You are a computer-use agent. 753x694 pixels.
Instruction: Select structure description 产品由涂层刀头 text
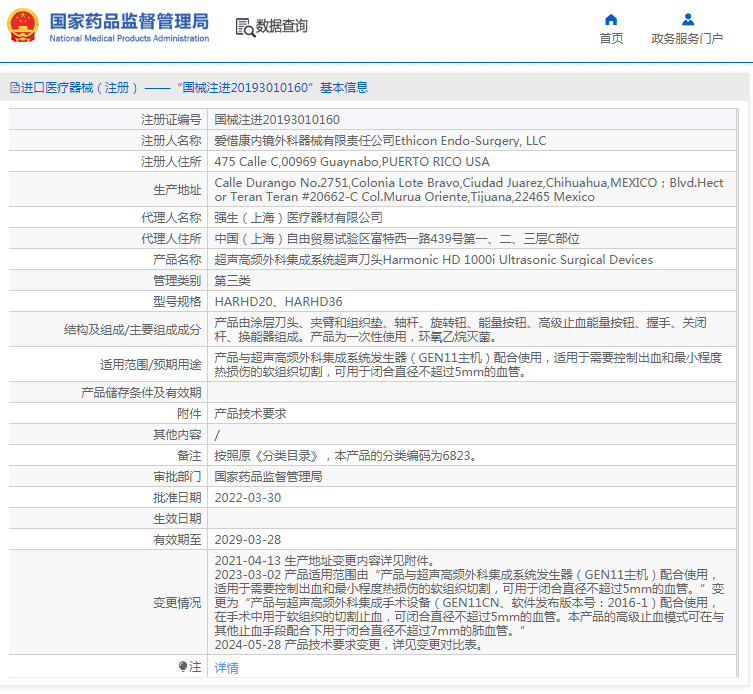click(x=461, y=329)
